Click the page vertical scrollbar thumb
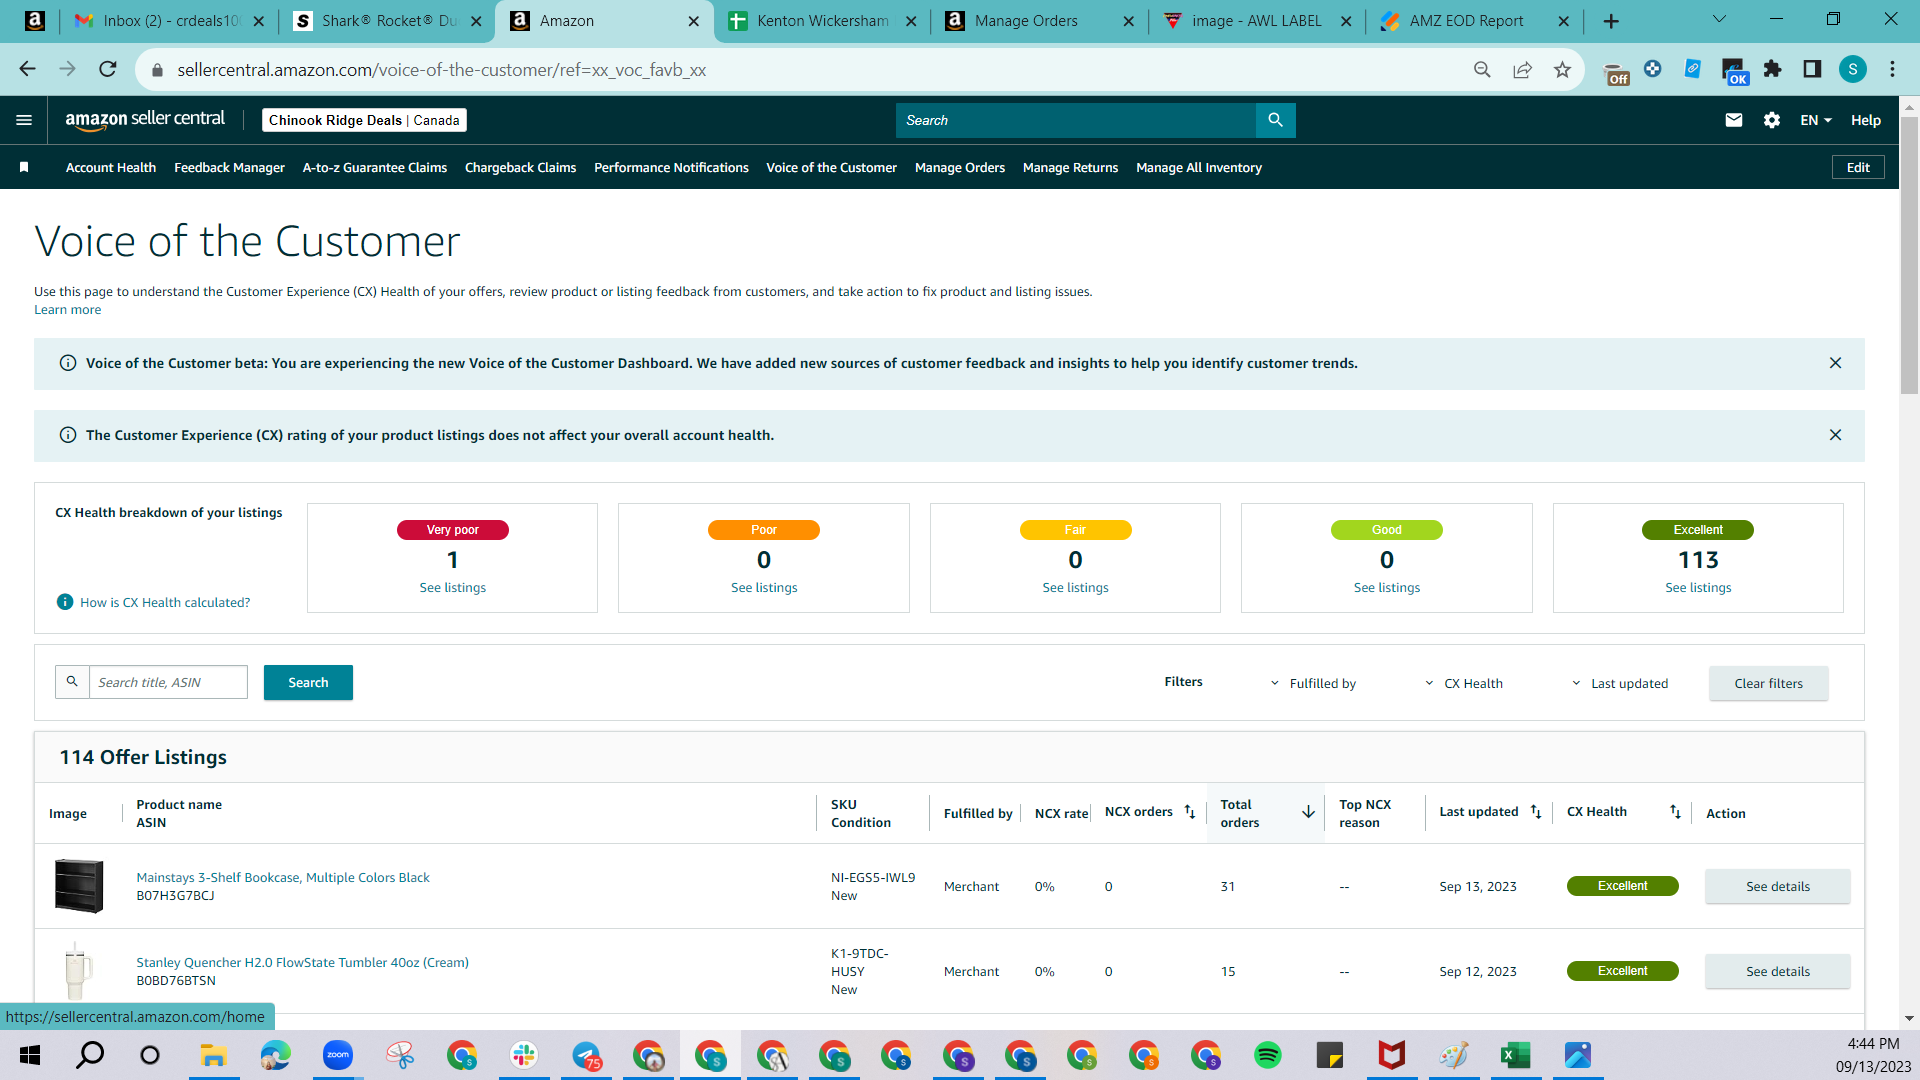Image resolution: width=1920 pixels, height=1080 pixels. tap(1909, 255)
